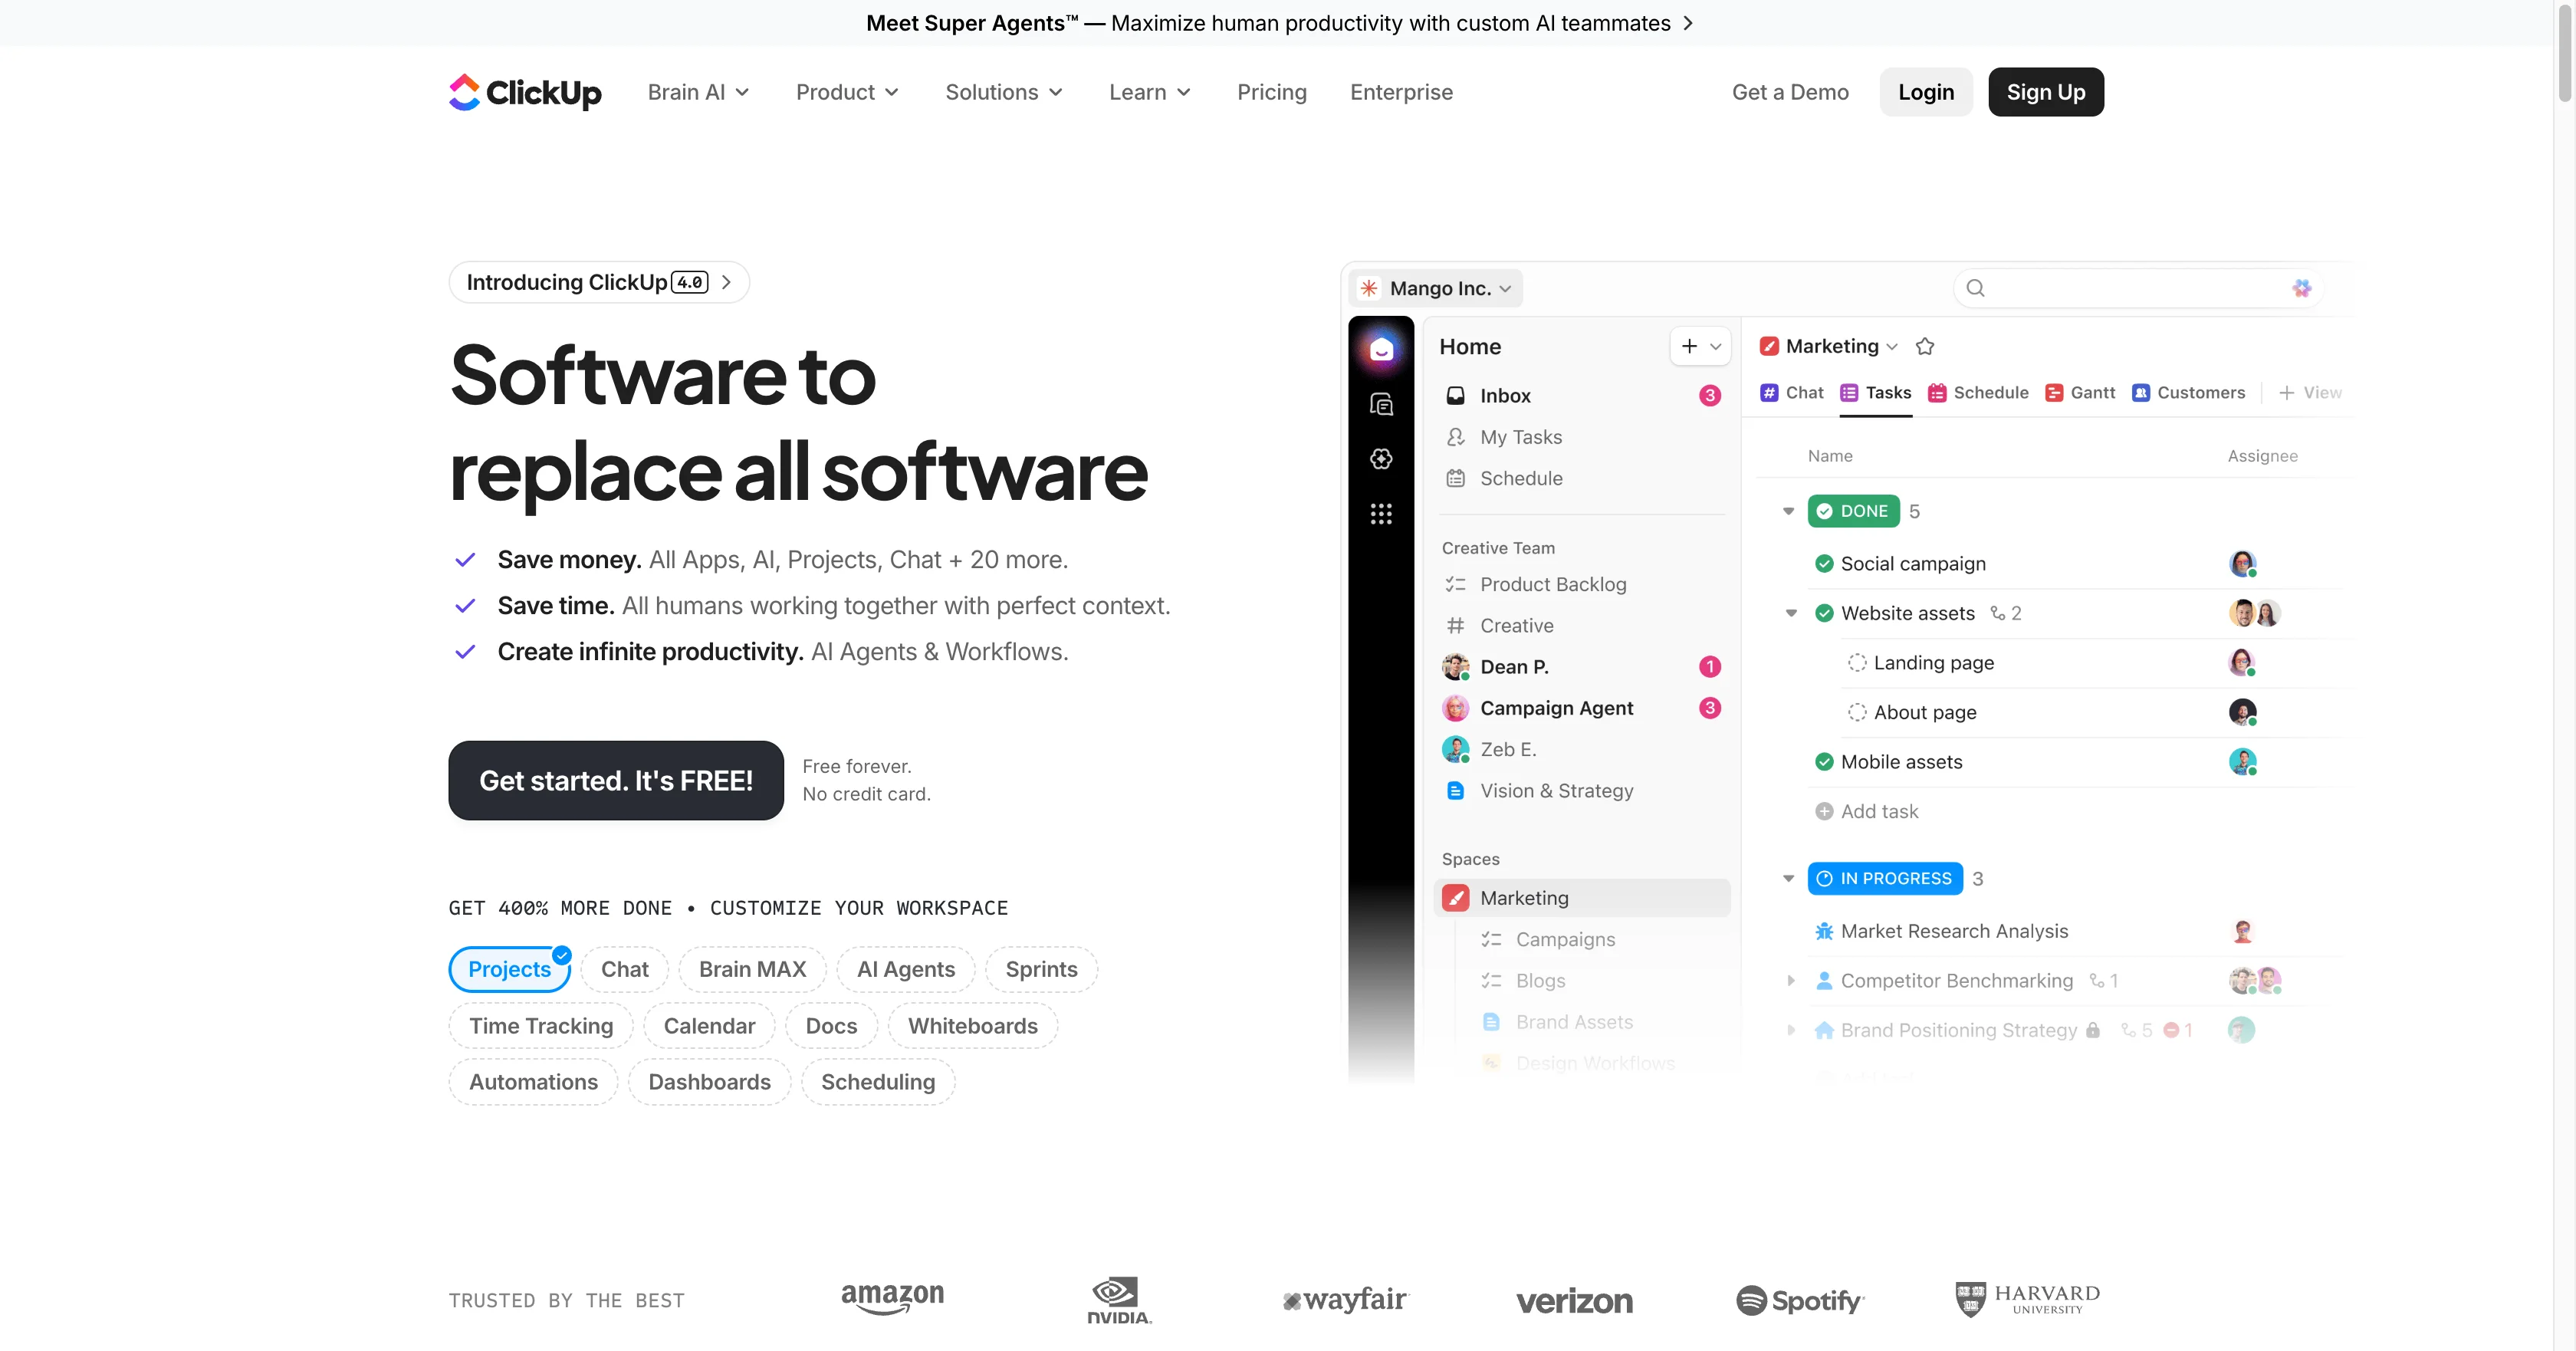Click the ClickUp logo
The height and width of the screenshot is (1351, 2576).
pos(525,92)
